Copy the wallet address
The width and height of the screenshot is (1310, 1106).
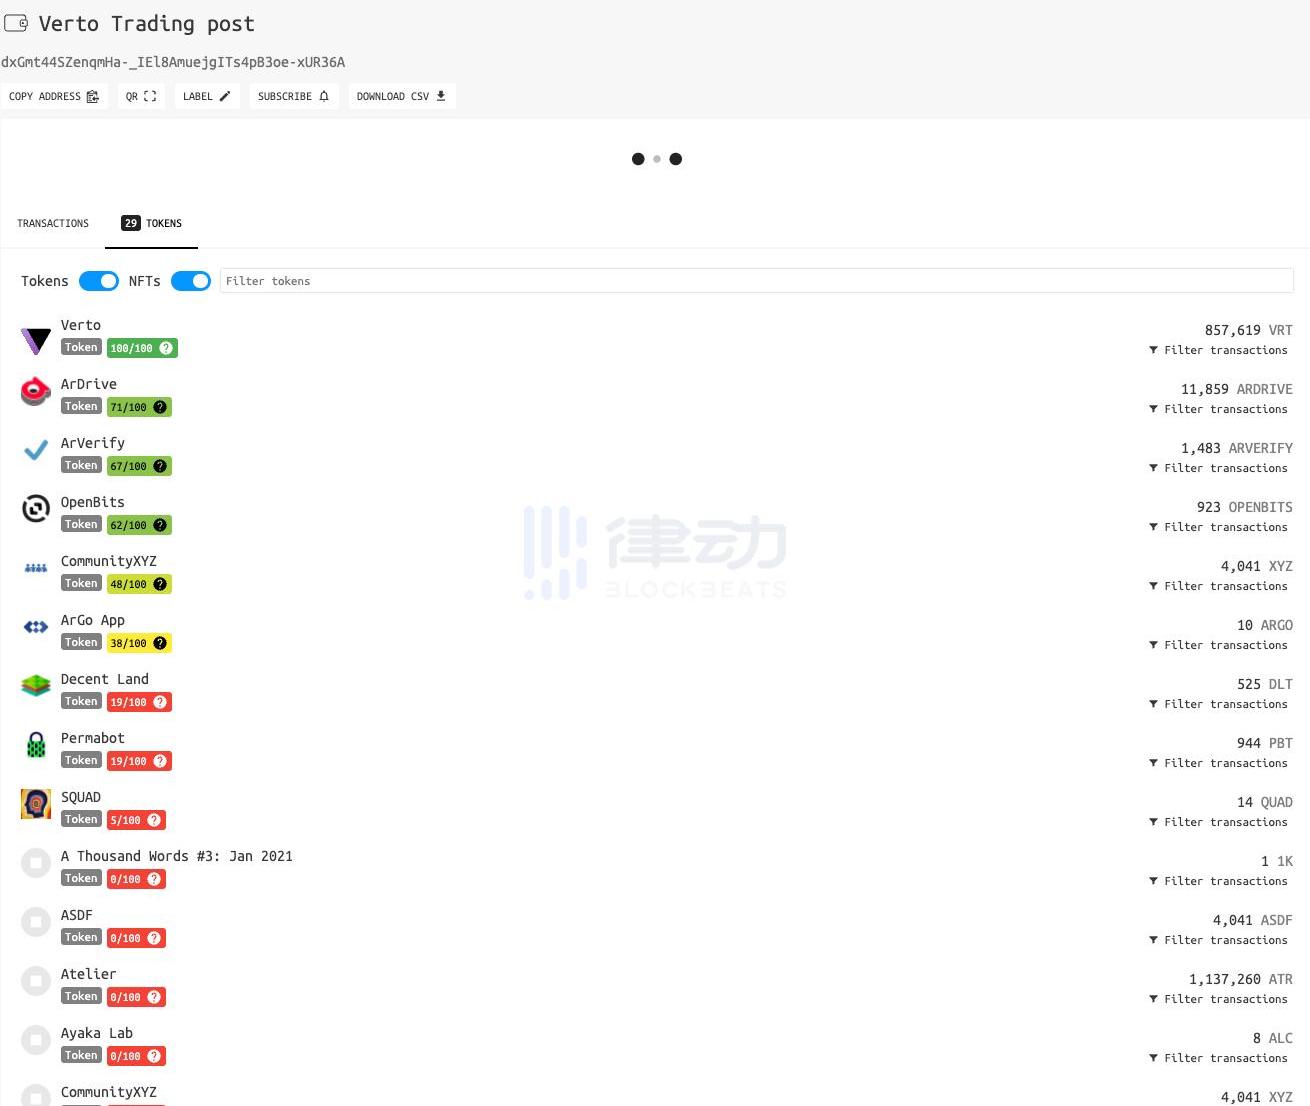tap(54, 96)
